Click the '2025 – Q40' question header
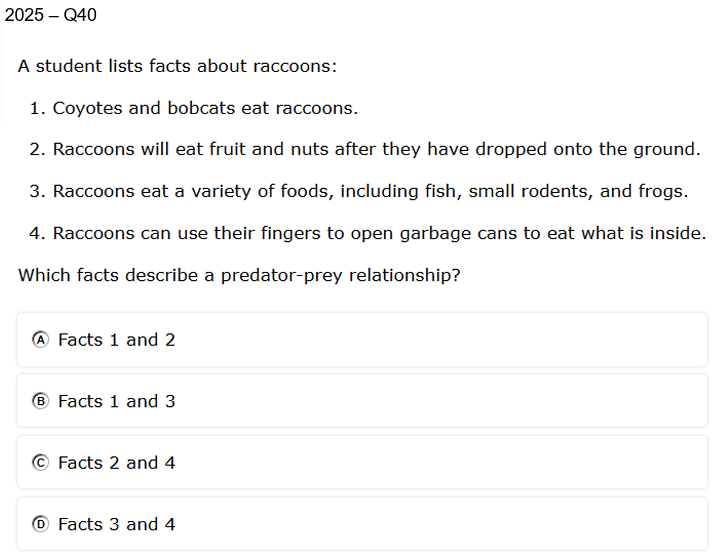This screenshot has width=717, height=556. point(51,15)
